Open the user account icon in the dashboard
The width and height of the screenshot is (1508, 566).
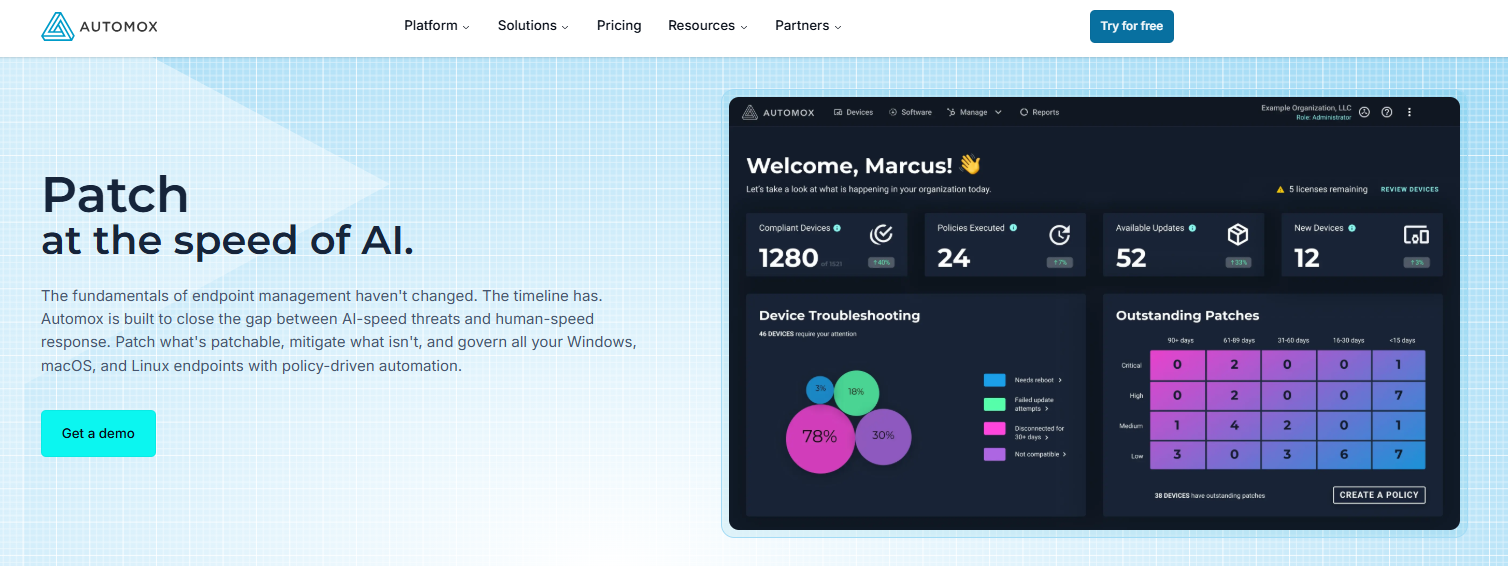[1366, 112]
